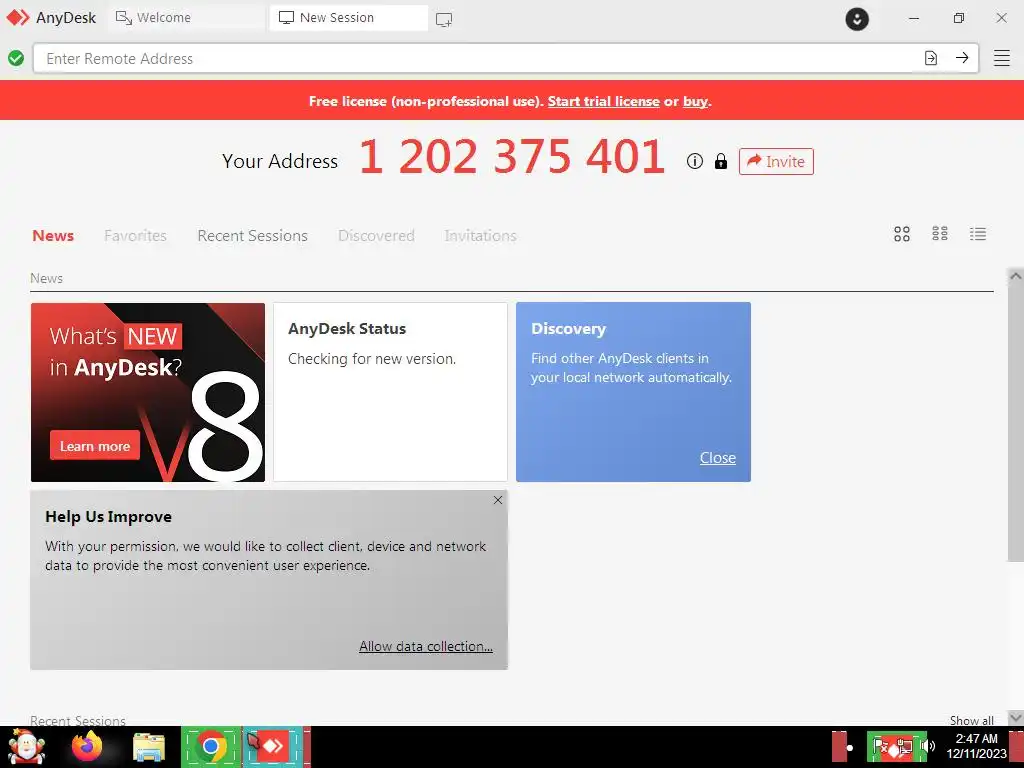
Task: Click the connect arrow in address bar
Action: pos(962,58)
